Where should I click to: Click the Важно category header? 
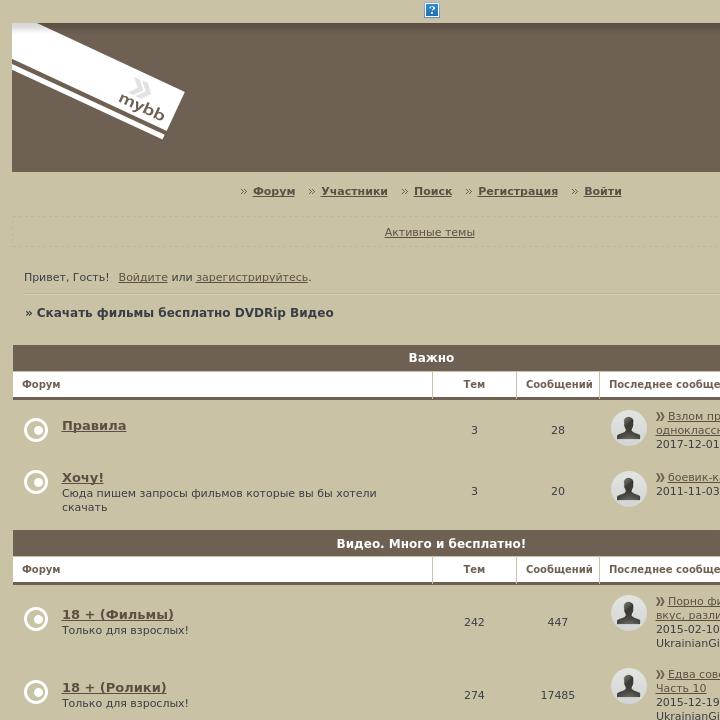click(431, 358)
